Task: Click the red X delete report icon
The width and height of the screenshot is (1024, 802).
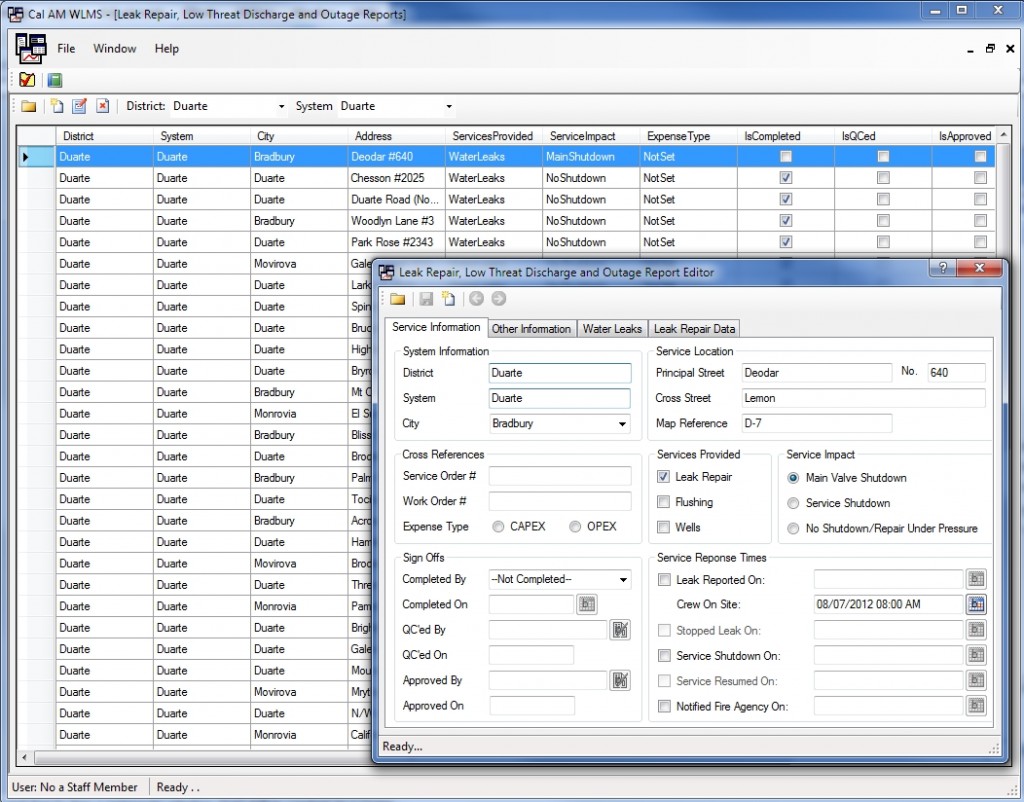Action: point(102,106)
